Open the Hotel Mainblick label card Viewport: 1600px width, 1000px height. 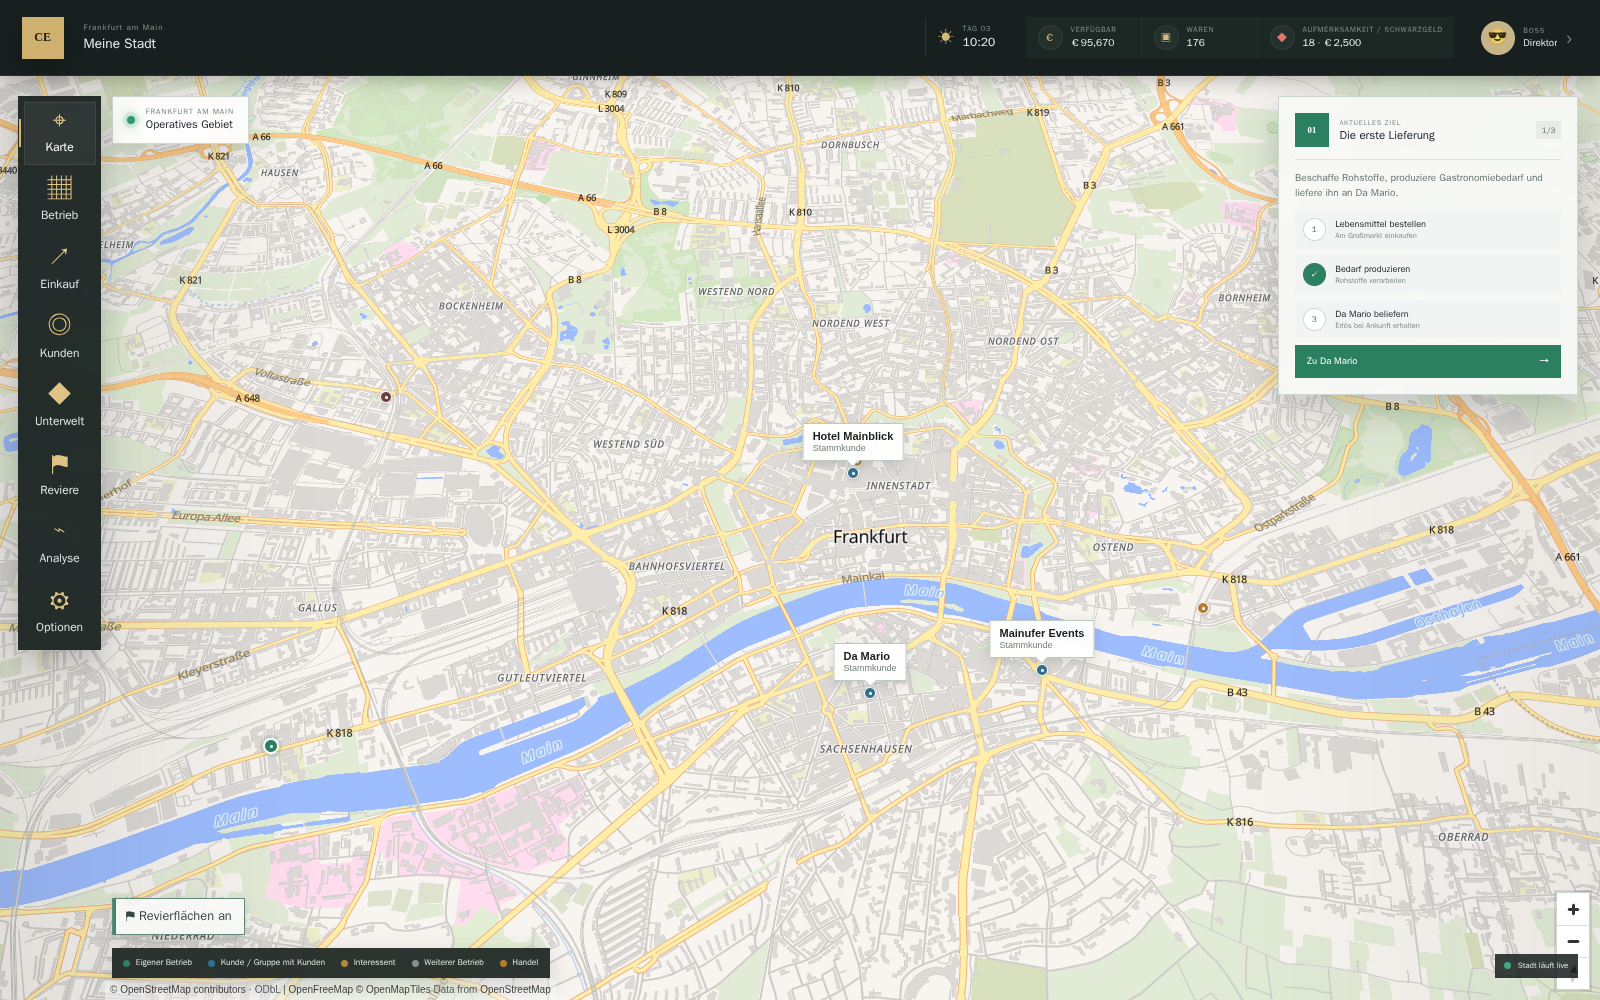pos(853,441)
